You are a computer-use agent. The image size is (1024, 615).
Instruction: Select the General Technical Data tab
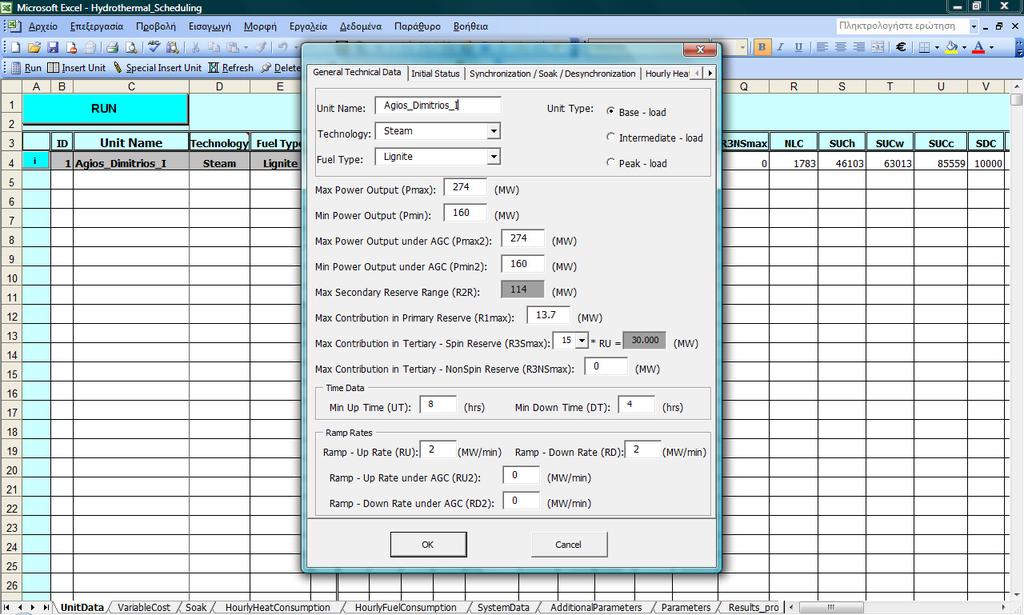pos(357,72)
